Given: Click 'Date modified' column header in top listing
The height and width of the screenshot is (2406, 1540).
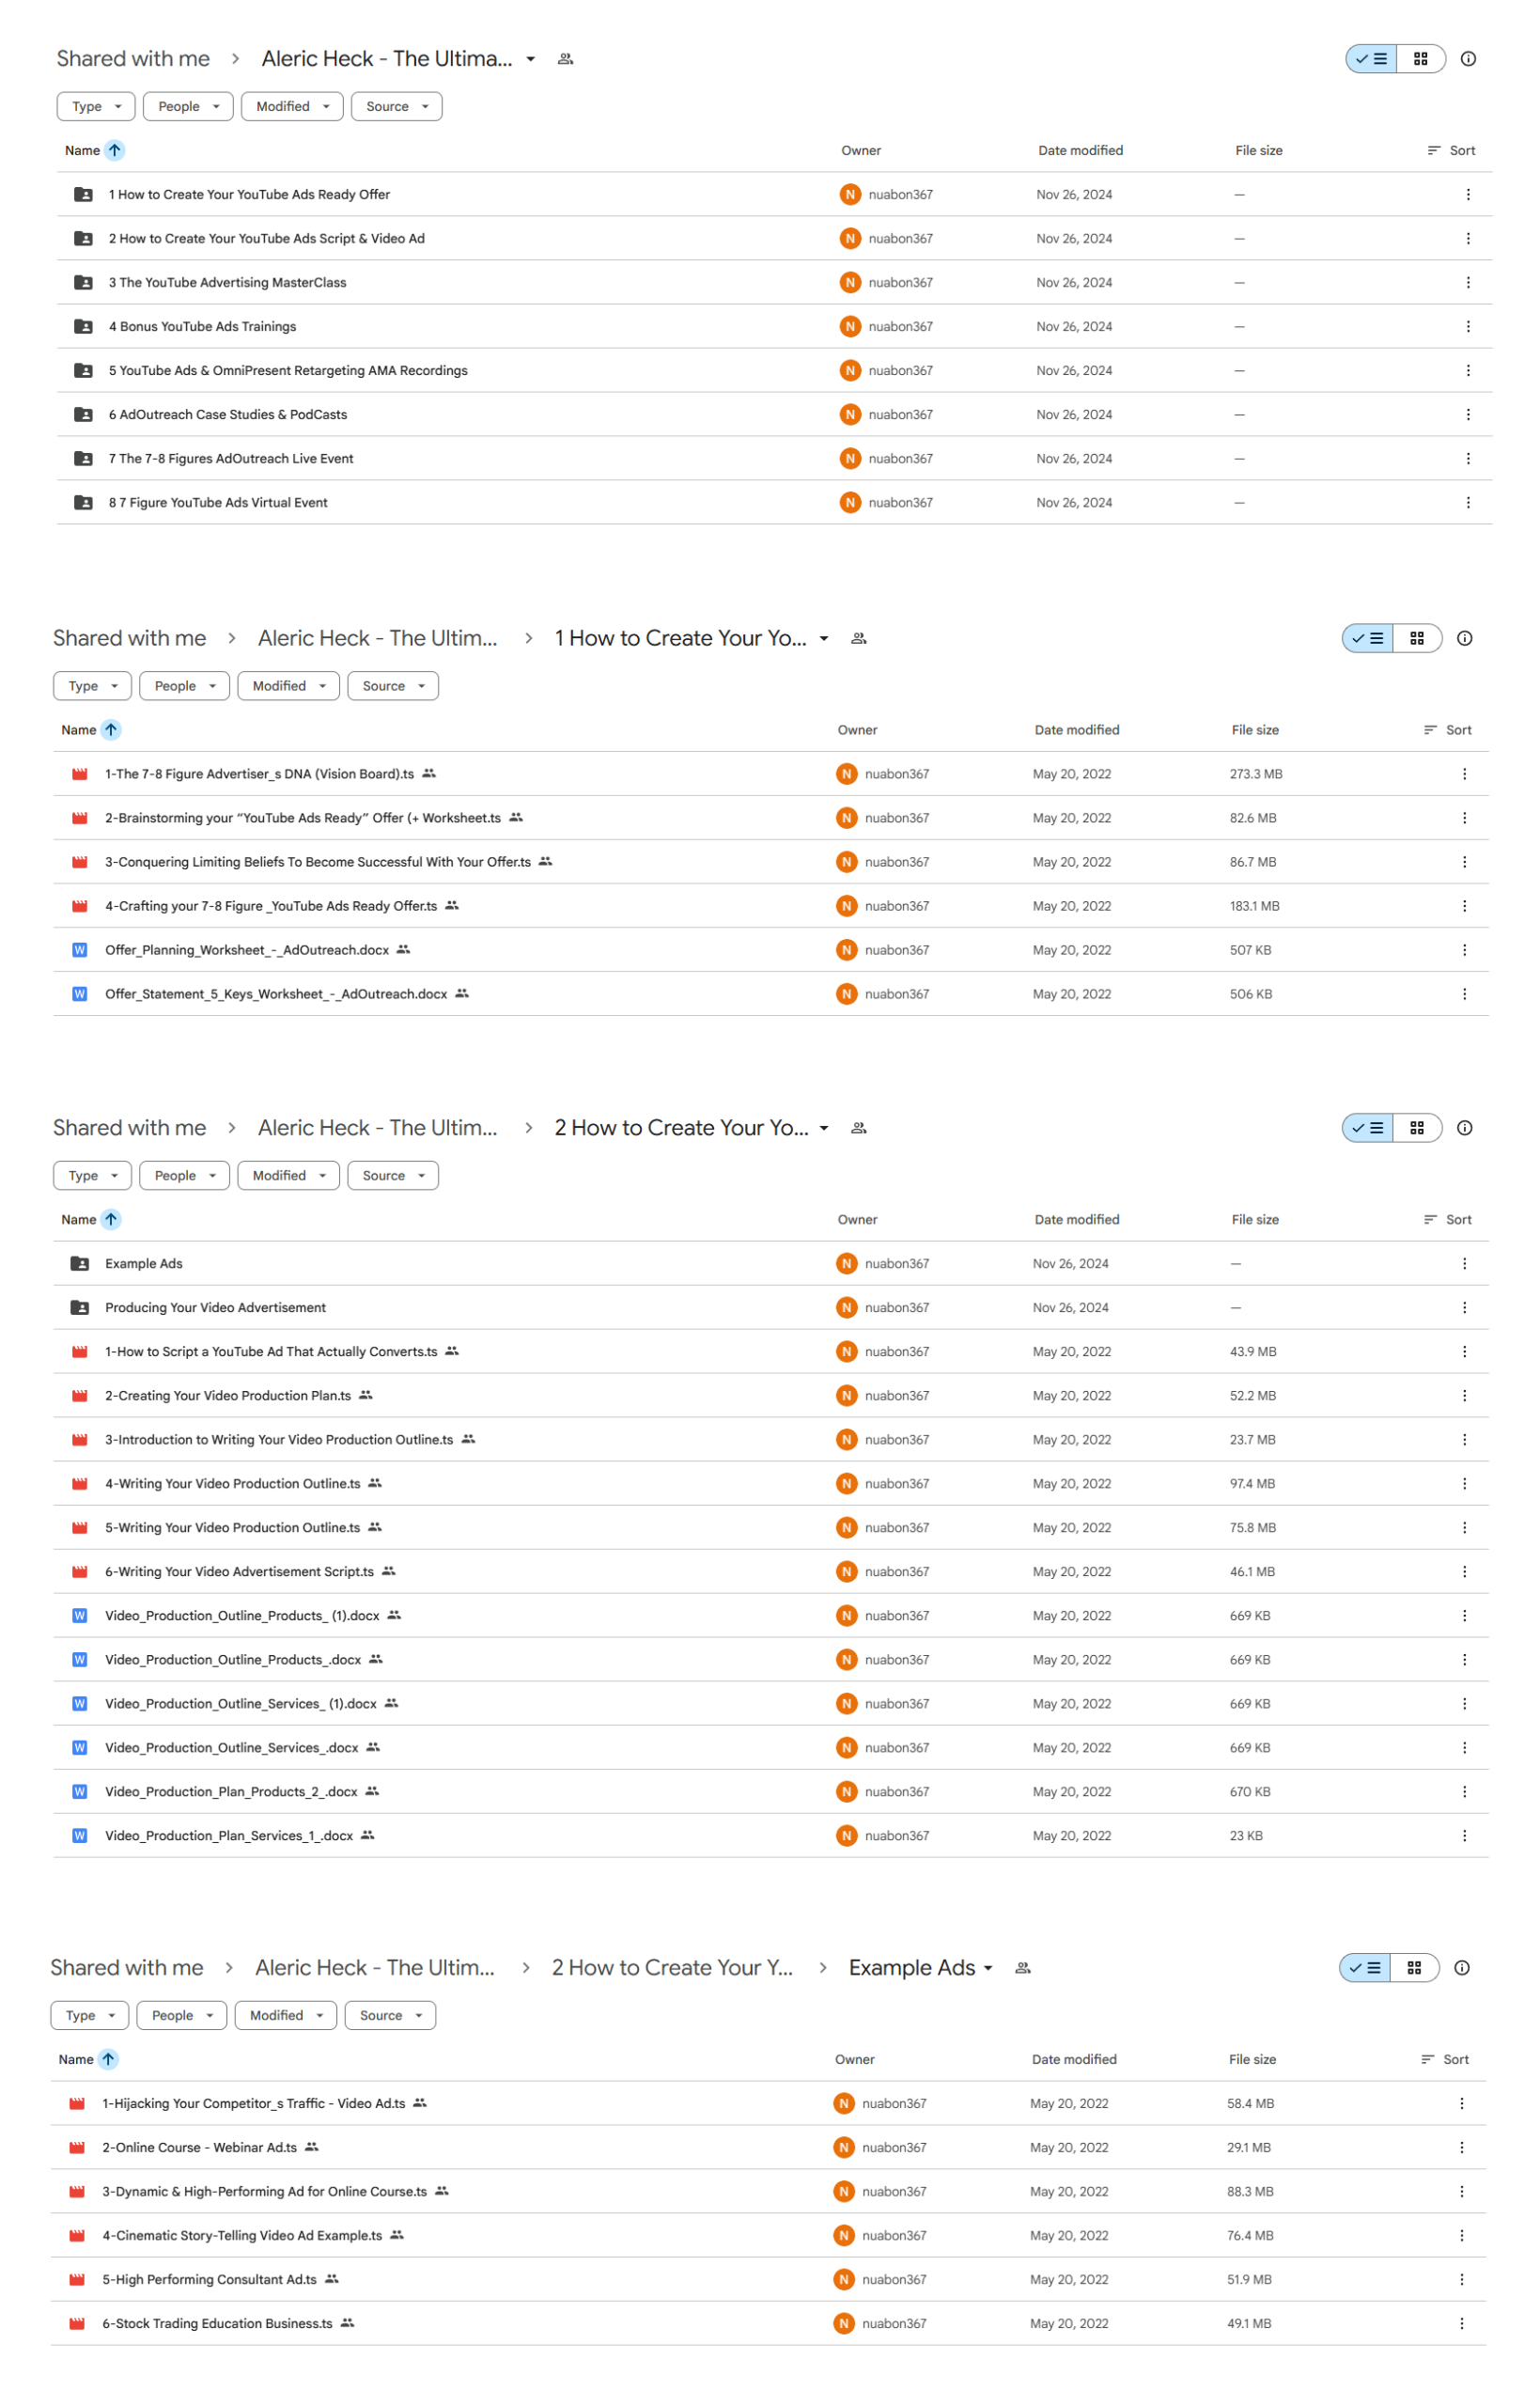Looking at the screenshot, I should click(x=1080, y=150).
